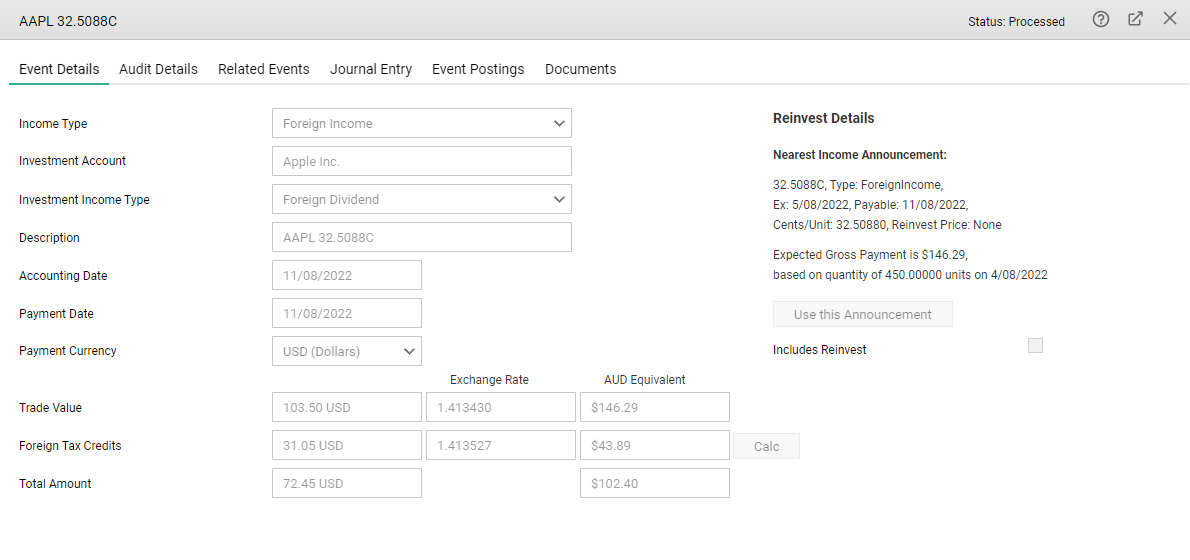Click the Cents/Unit: 32.50880 line

tap(887, 225)
